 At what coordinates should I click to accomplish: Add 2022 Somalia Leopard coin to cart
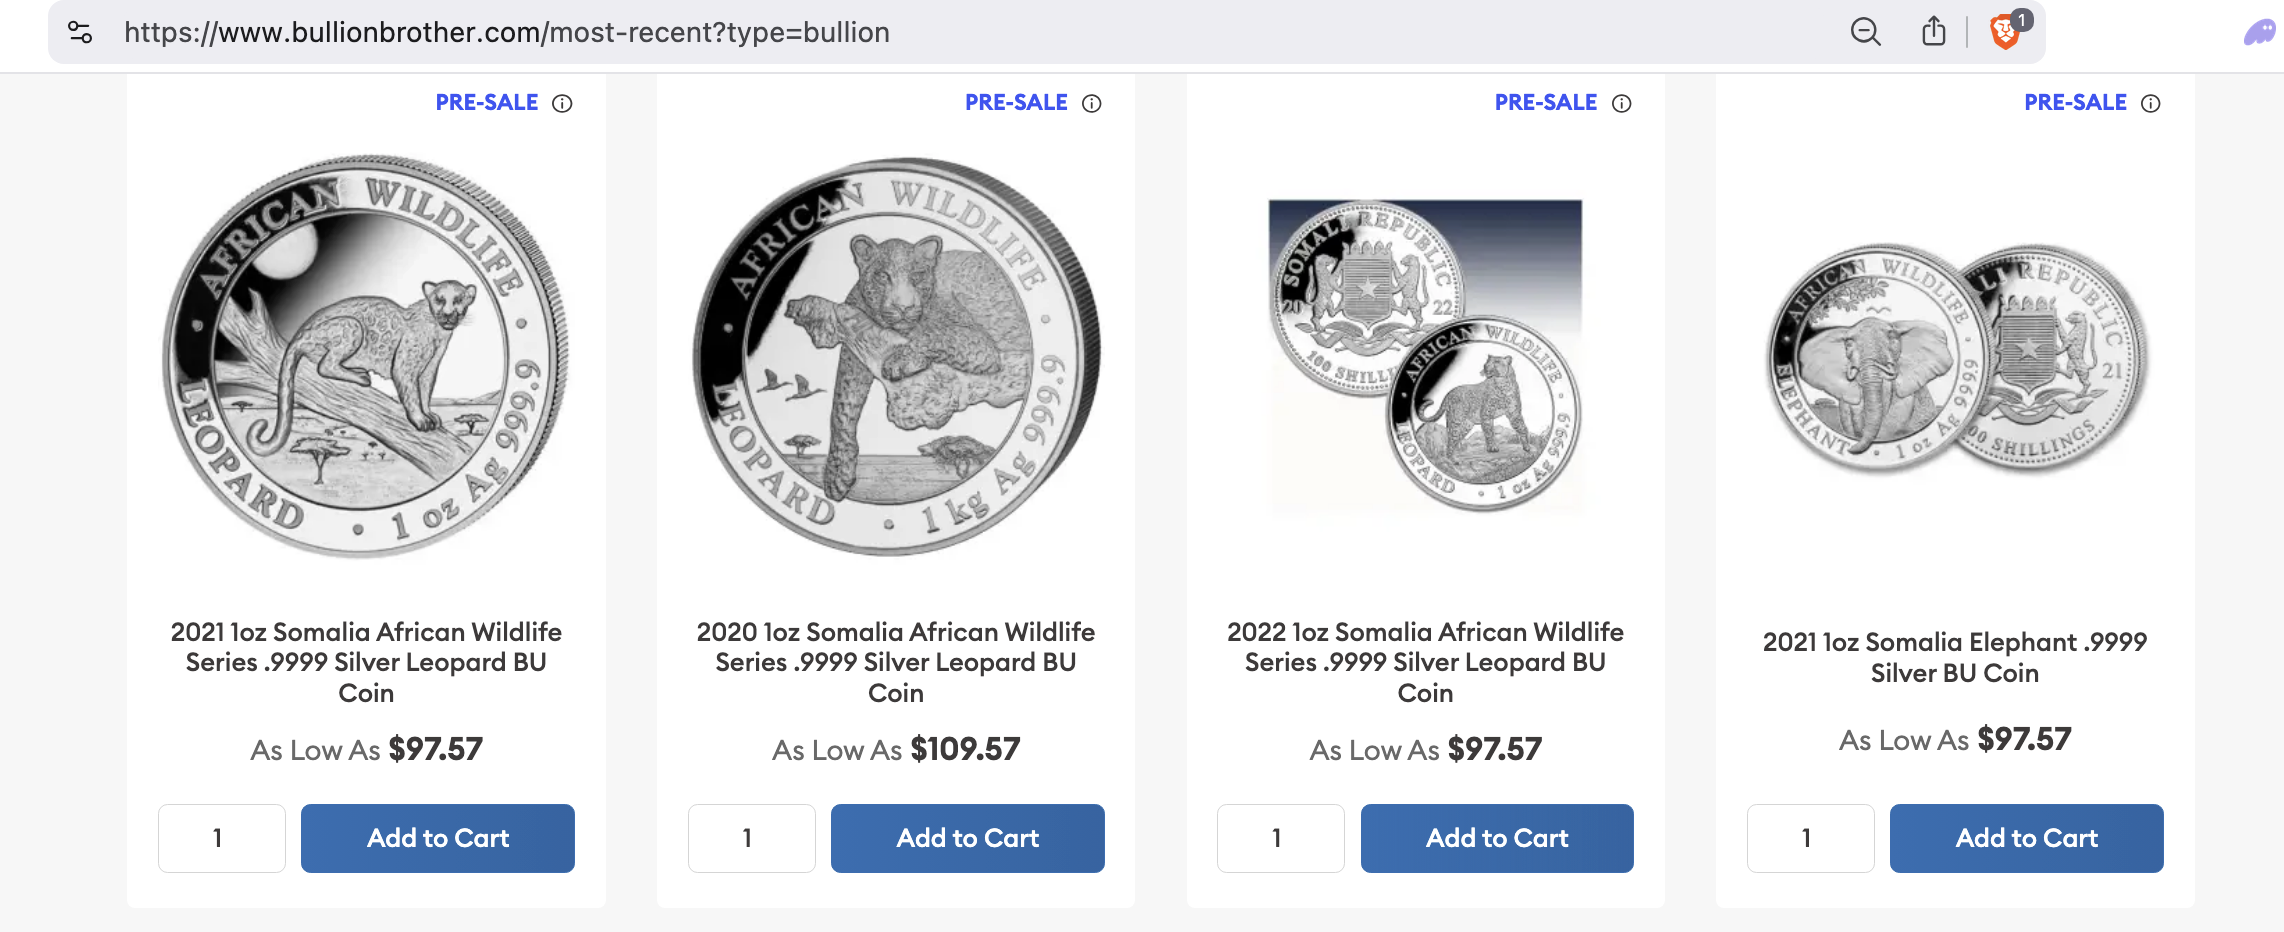pyautogui.click(x=1497, y=838)
